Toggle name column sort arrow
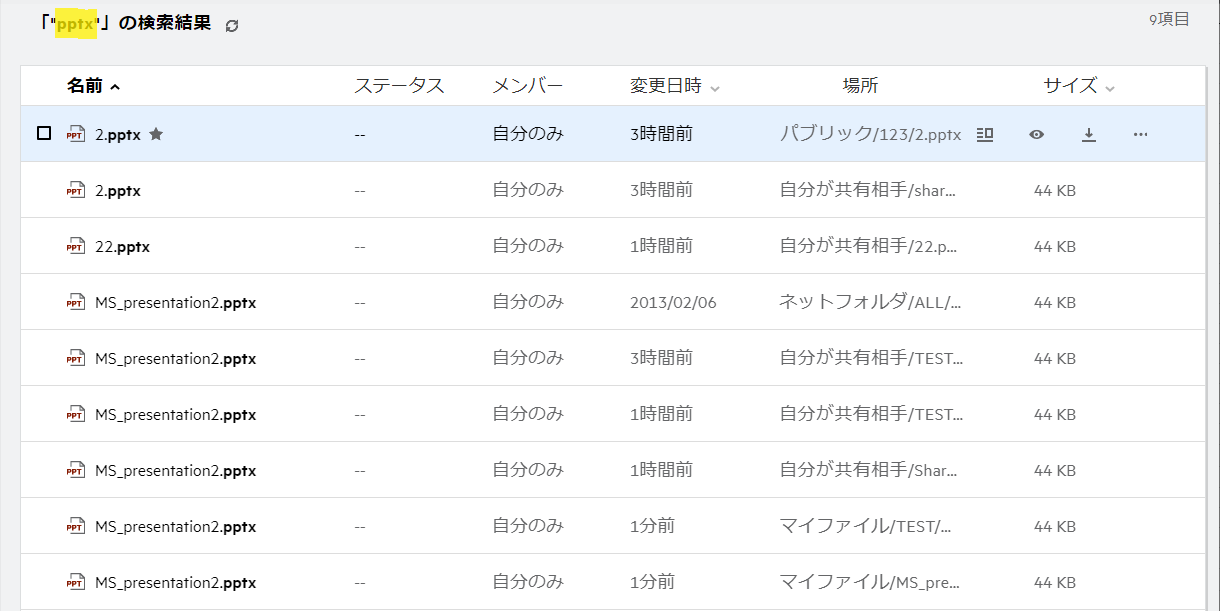Screen dimensions: 1220x611 [x=115, y=87]
